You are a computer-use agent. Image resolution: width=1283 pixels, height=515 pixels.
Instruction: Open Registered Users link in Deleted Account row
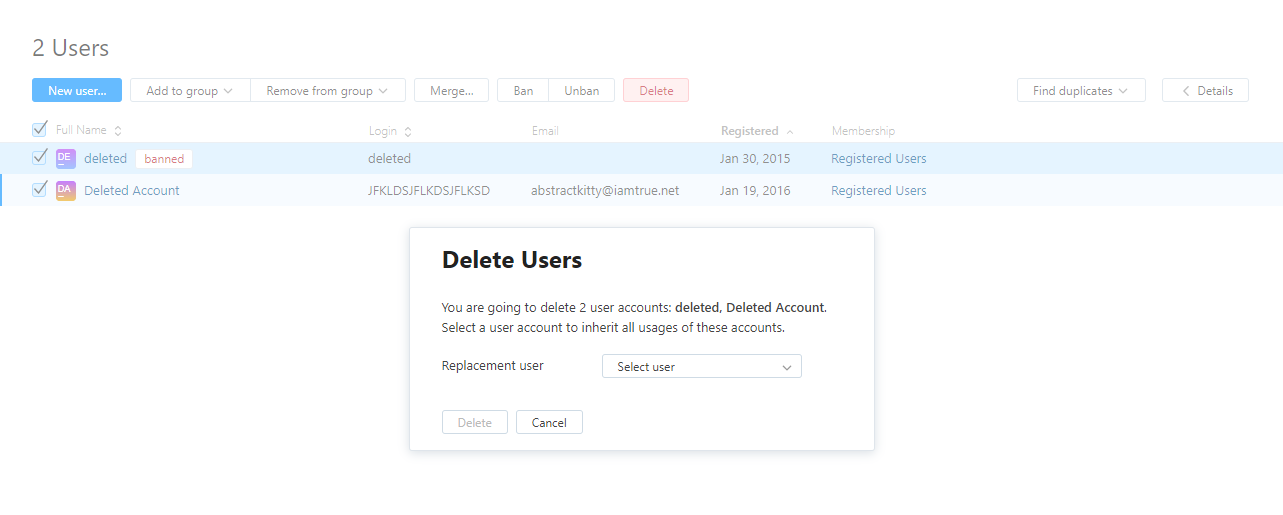pos(878,190)
